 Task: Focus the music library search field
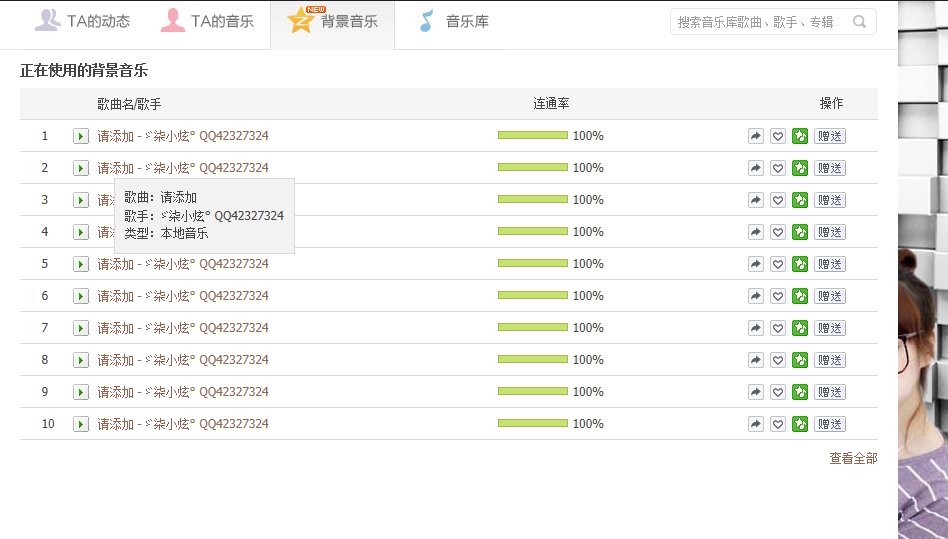(758, 22)
